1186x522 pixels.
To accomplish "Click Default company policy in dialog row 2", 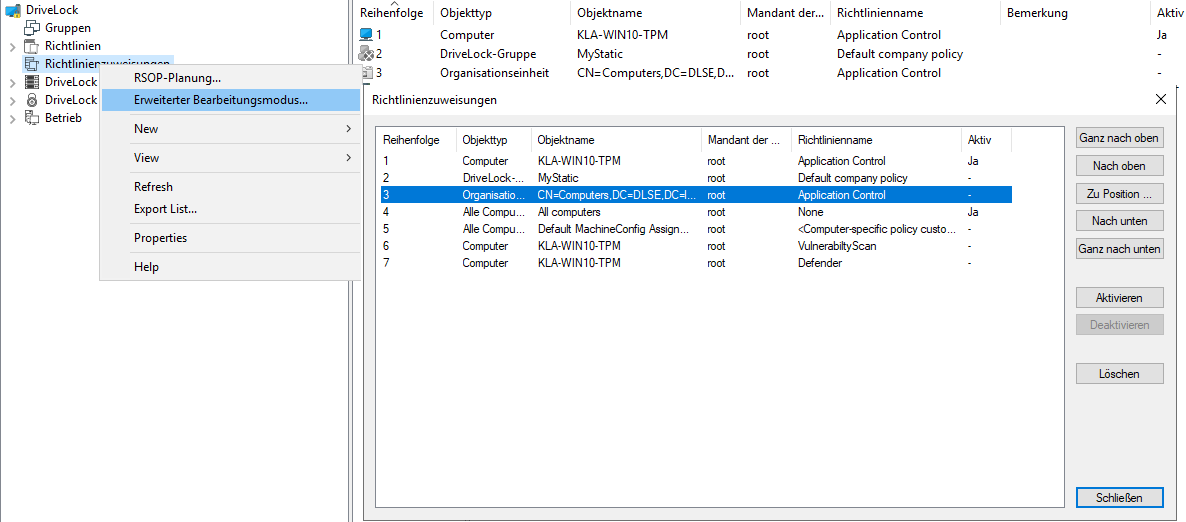I will (852, 178).
